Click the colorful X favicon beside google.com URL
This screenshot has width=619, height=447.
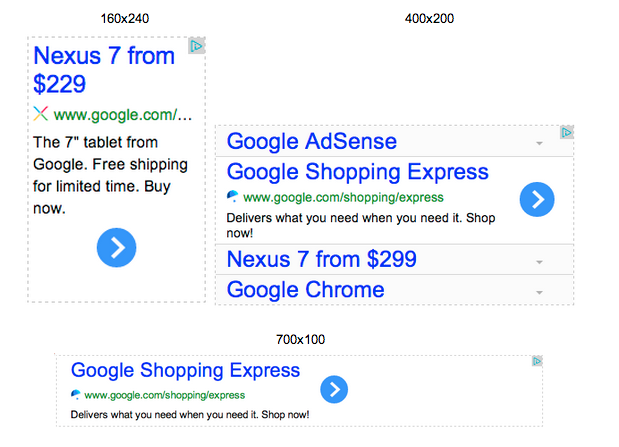point(41,114)
